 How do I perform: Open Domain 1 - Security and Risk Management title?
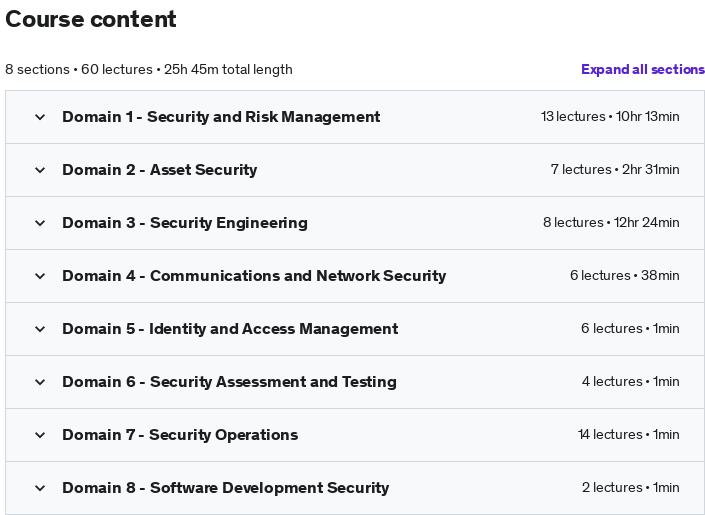pyautogui.click(x=221, y=117)
